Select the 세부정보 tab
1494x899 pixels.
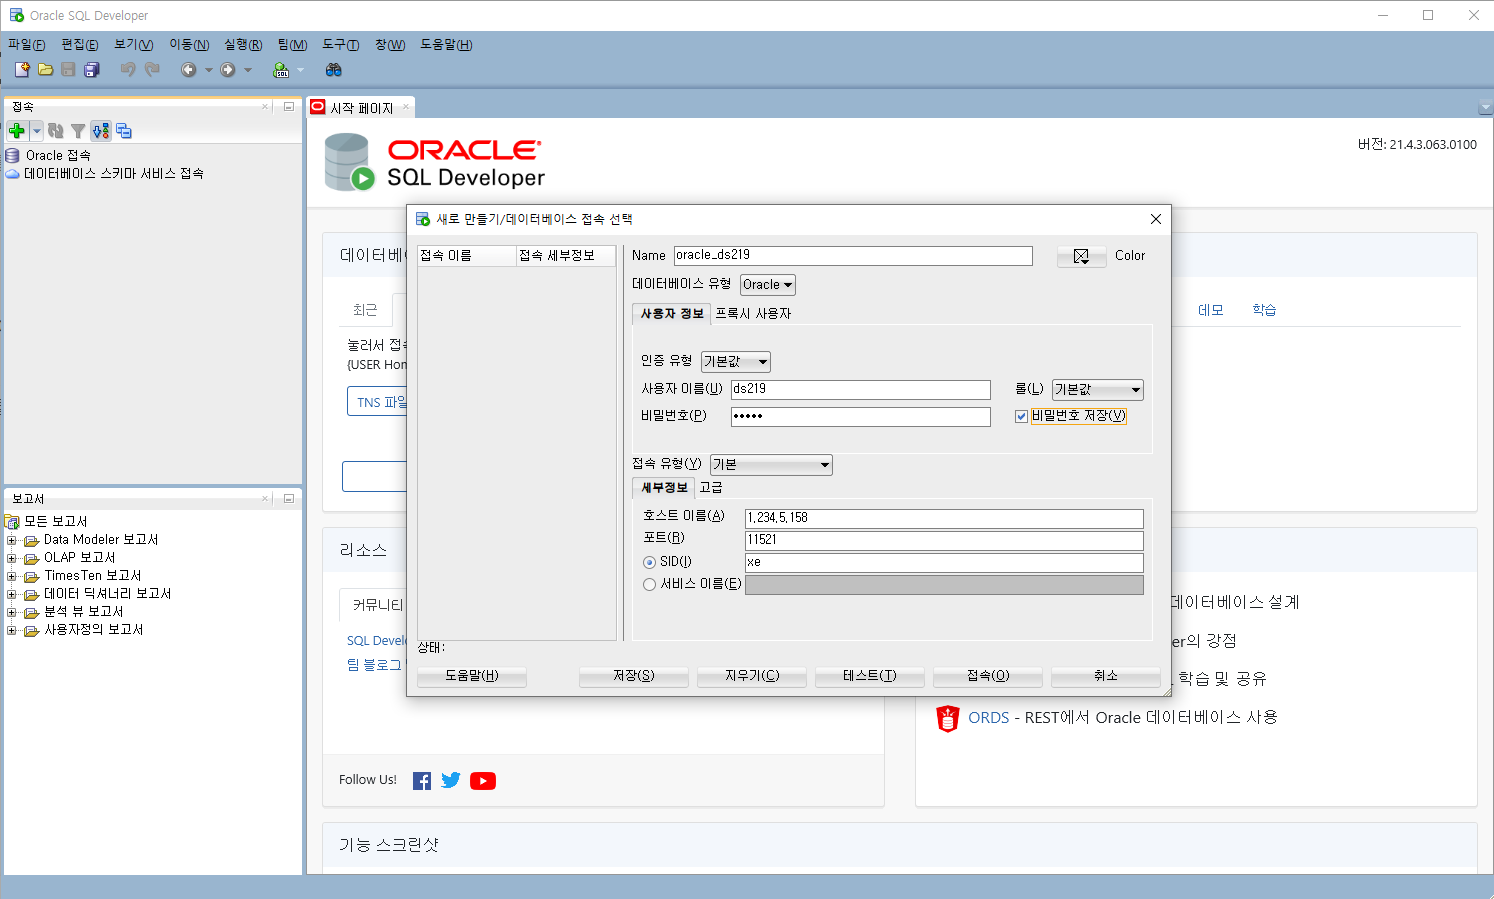click(x=664, y=488)
